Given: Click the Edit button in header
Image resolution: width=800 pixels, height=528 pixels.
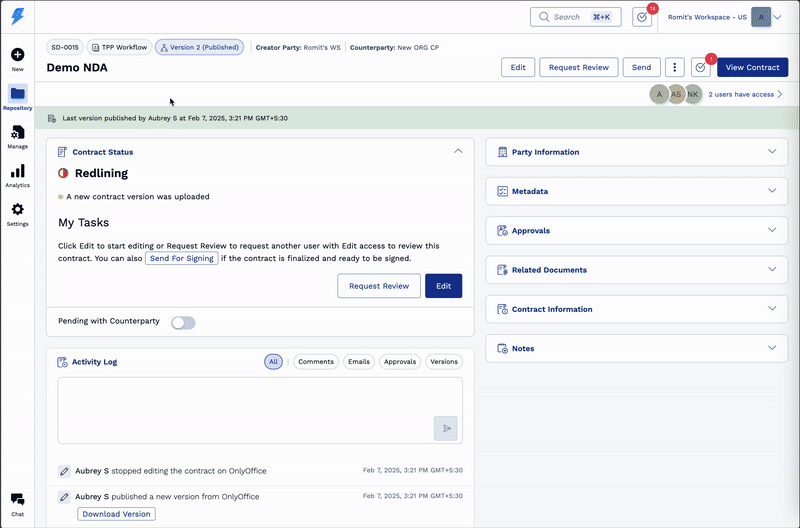Looking at the screenshot, I should click(518, 67).
